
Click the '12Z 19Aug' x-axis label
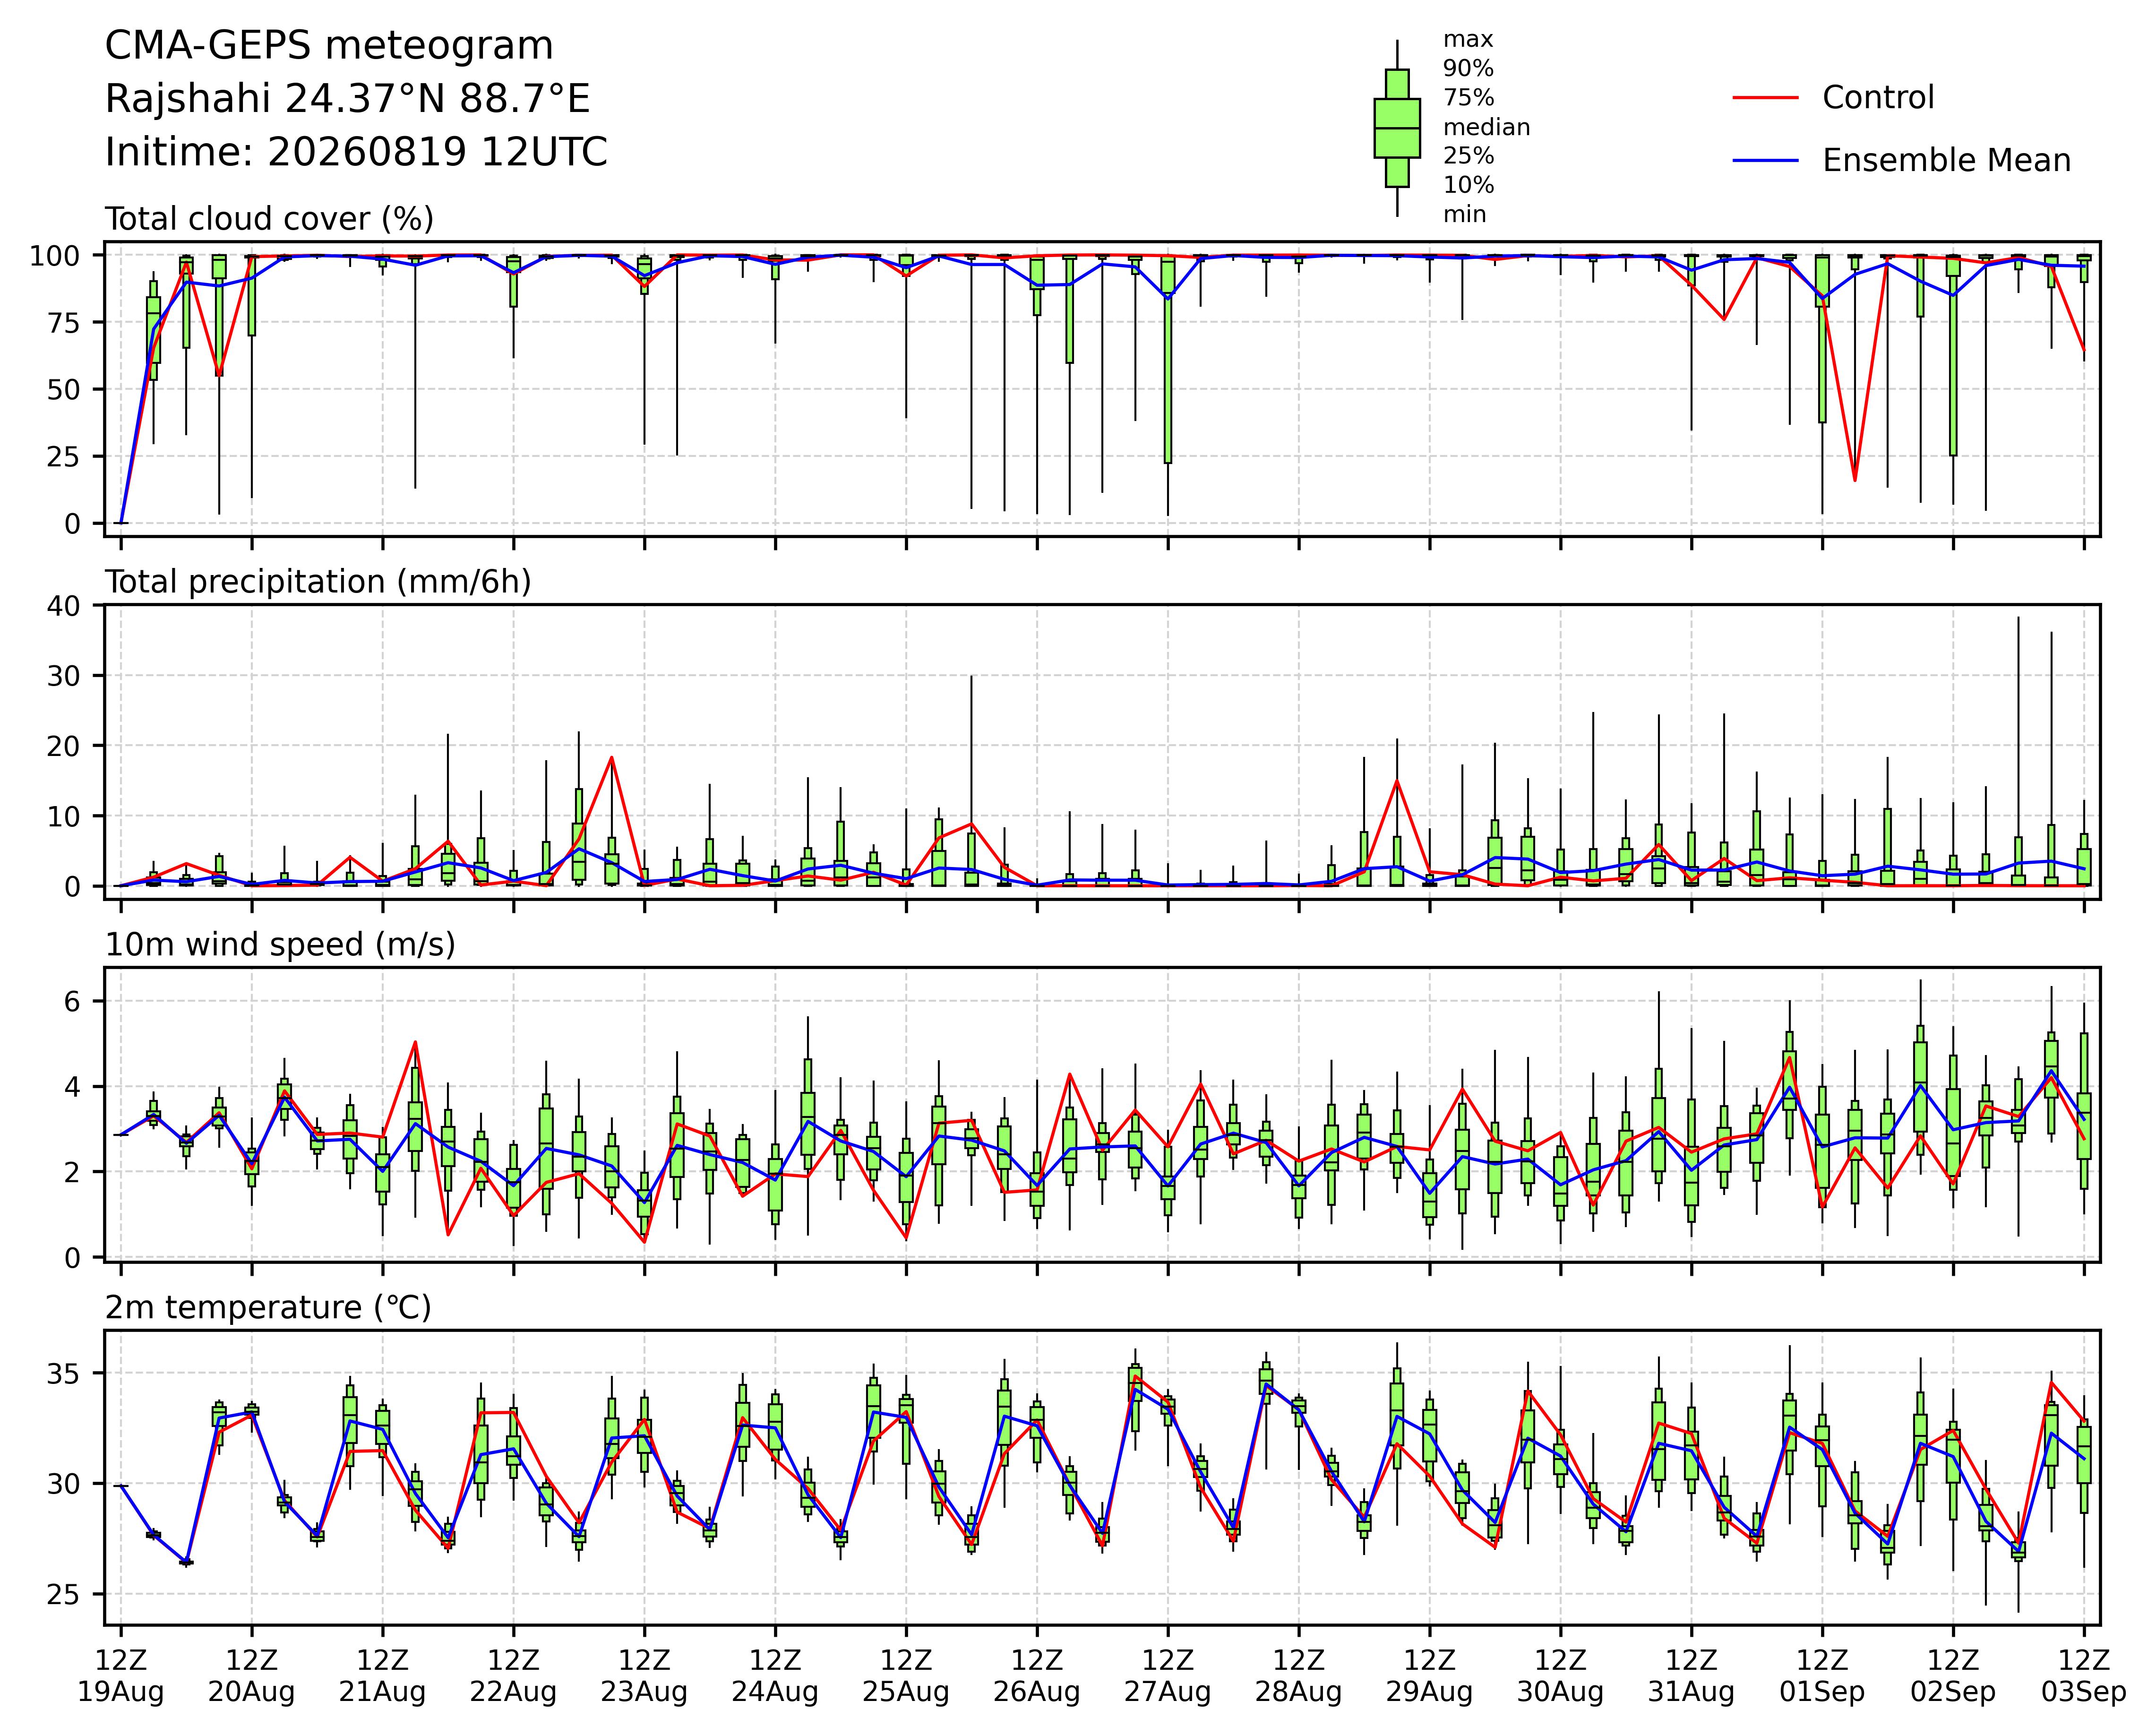point(121,1677)
